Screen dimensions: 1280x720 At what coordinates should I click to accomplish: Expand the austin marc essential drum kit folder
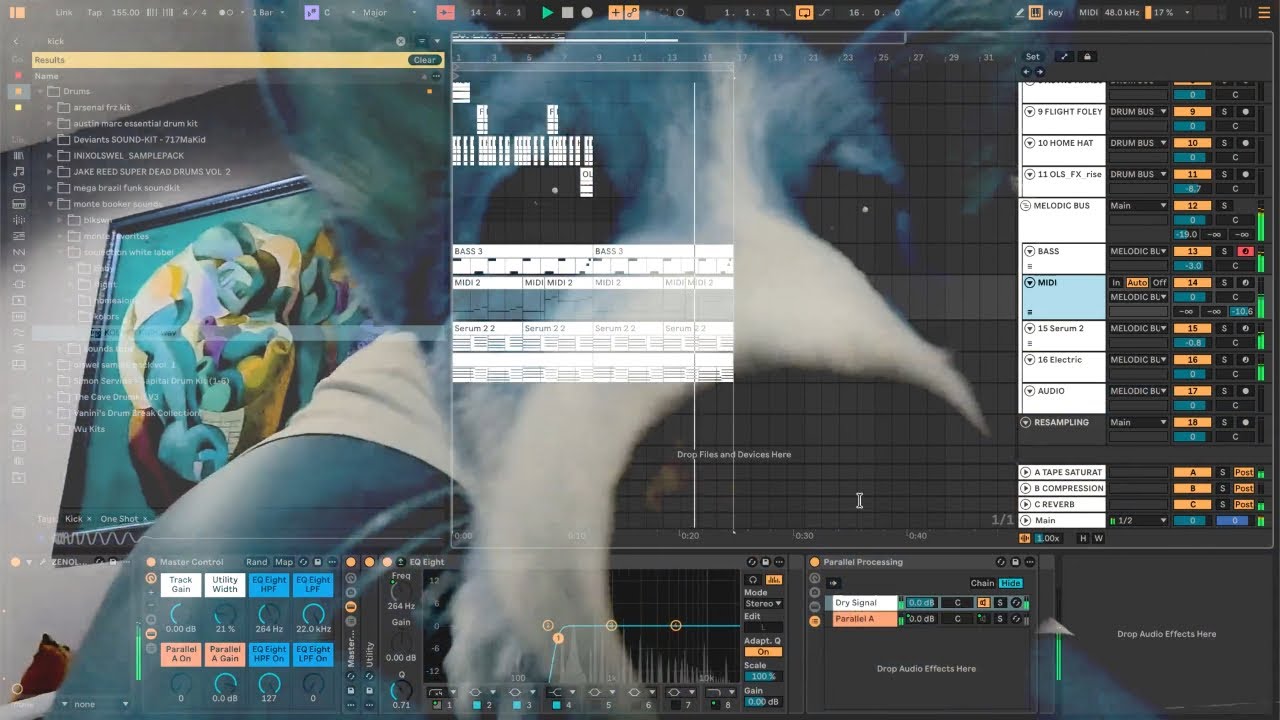pyautogui.click(x=52, y=124)
